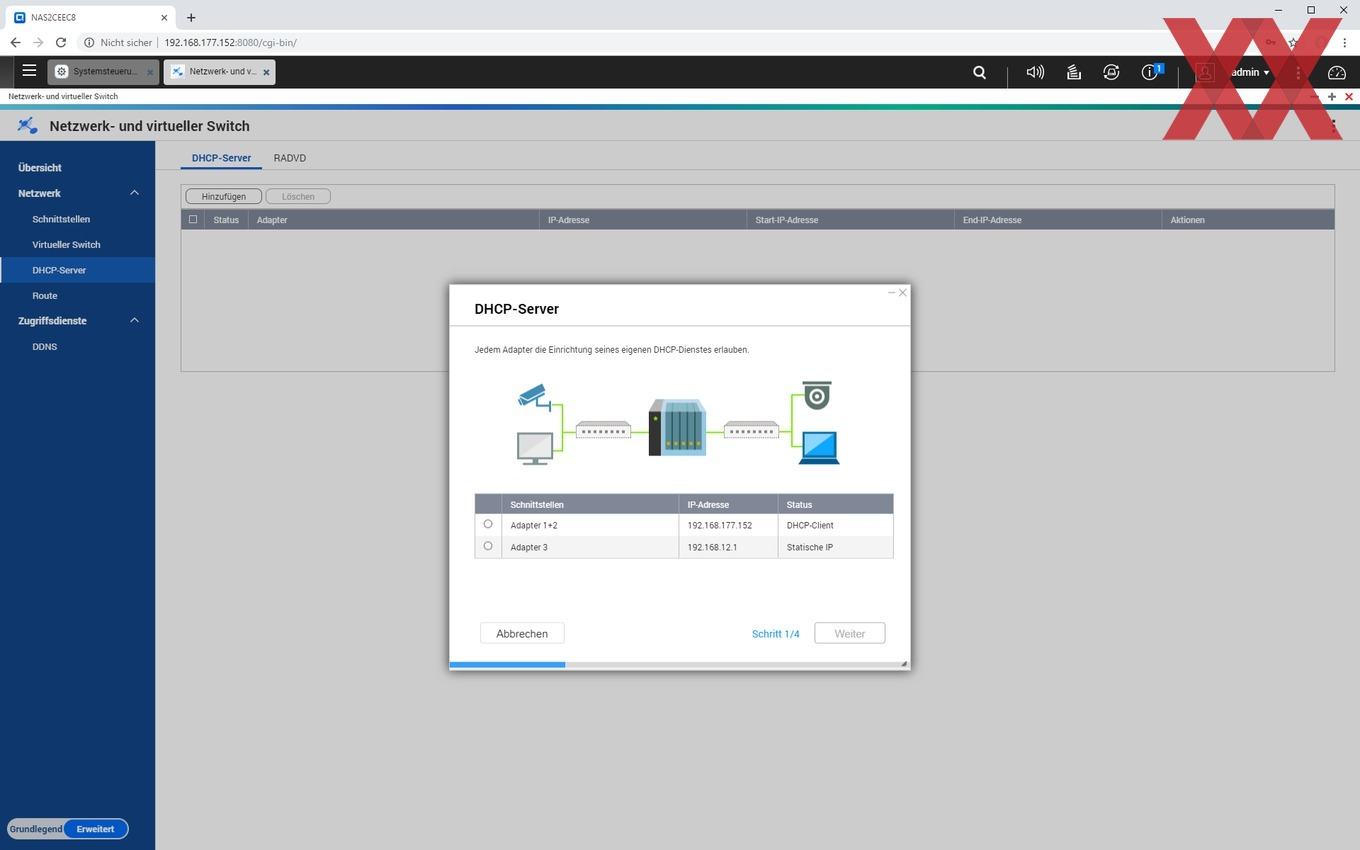
Task: Close the Systemsteuerung taskbar tab
Action: coord(150,72)
